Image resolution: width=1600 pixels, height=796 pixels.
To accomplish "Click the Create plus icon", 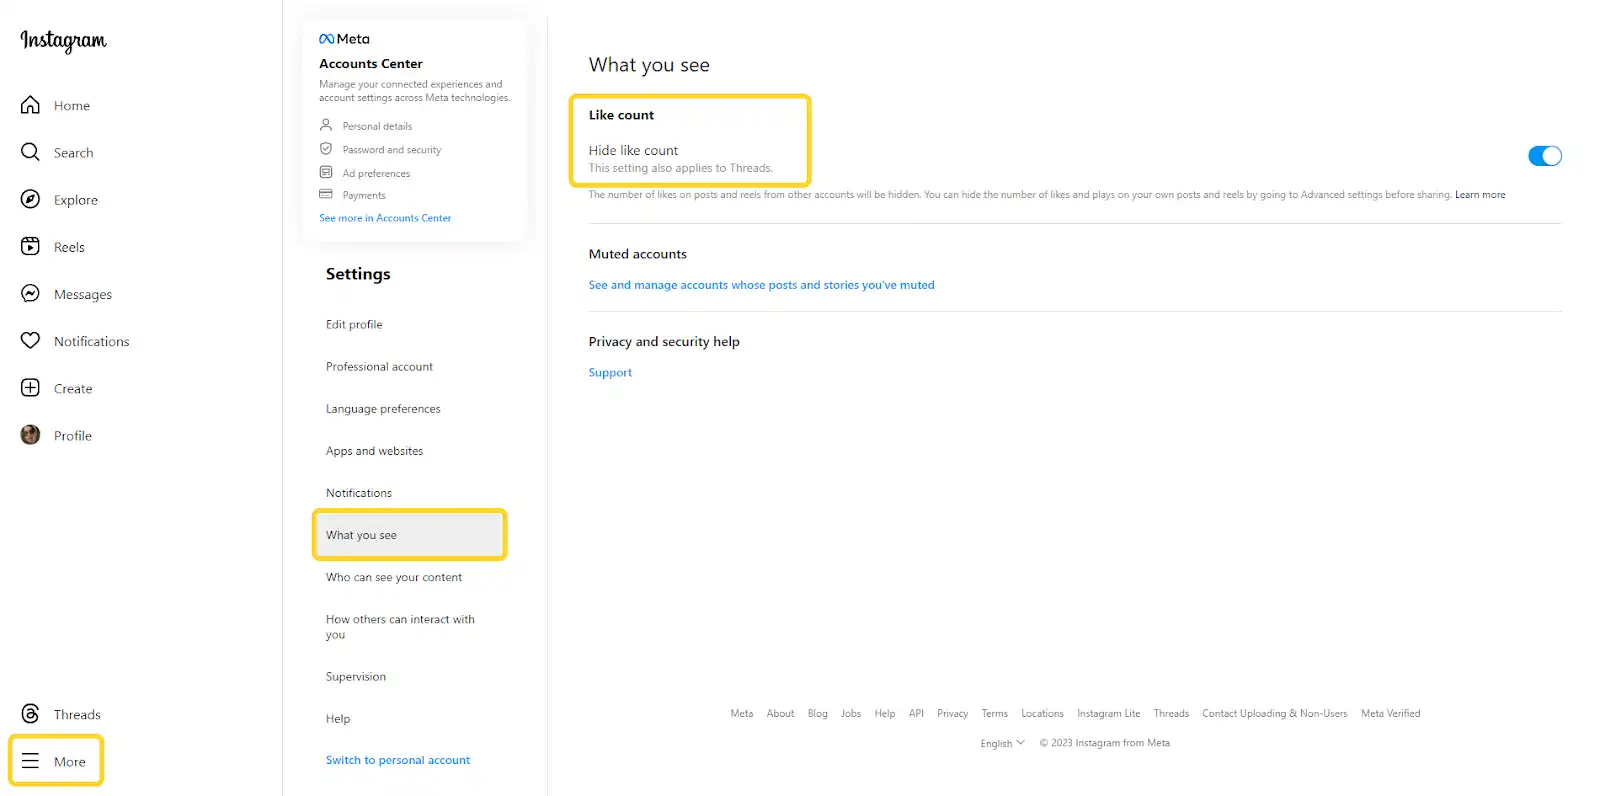I will click(30, 387).
